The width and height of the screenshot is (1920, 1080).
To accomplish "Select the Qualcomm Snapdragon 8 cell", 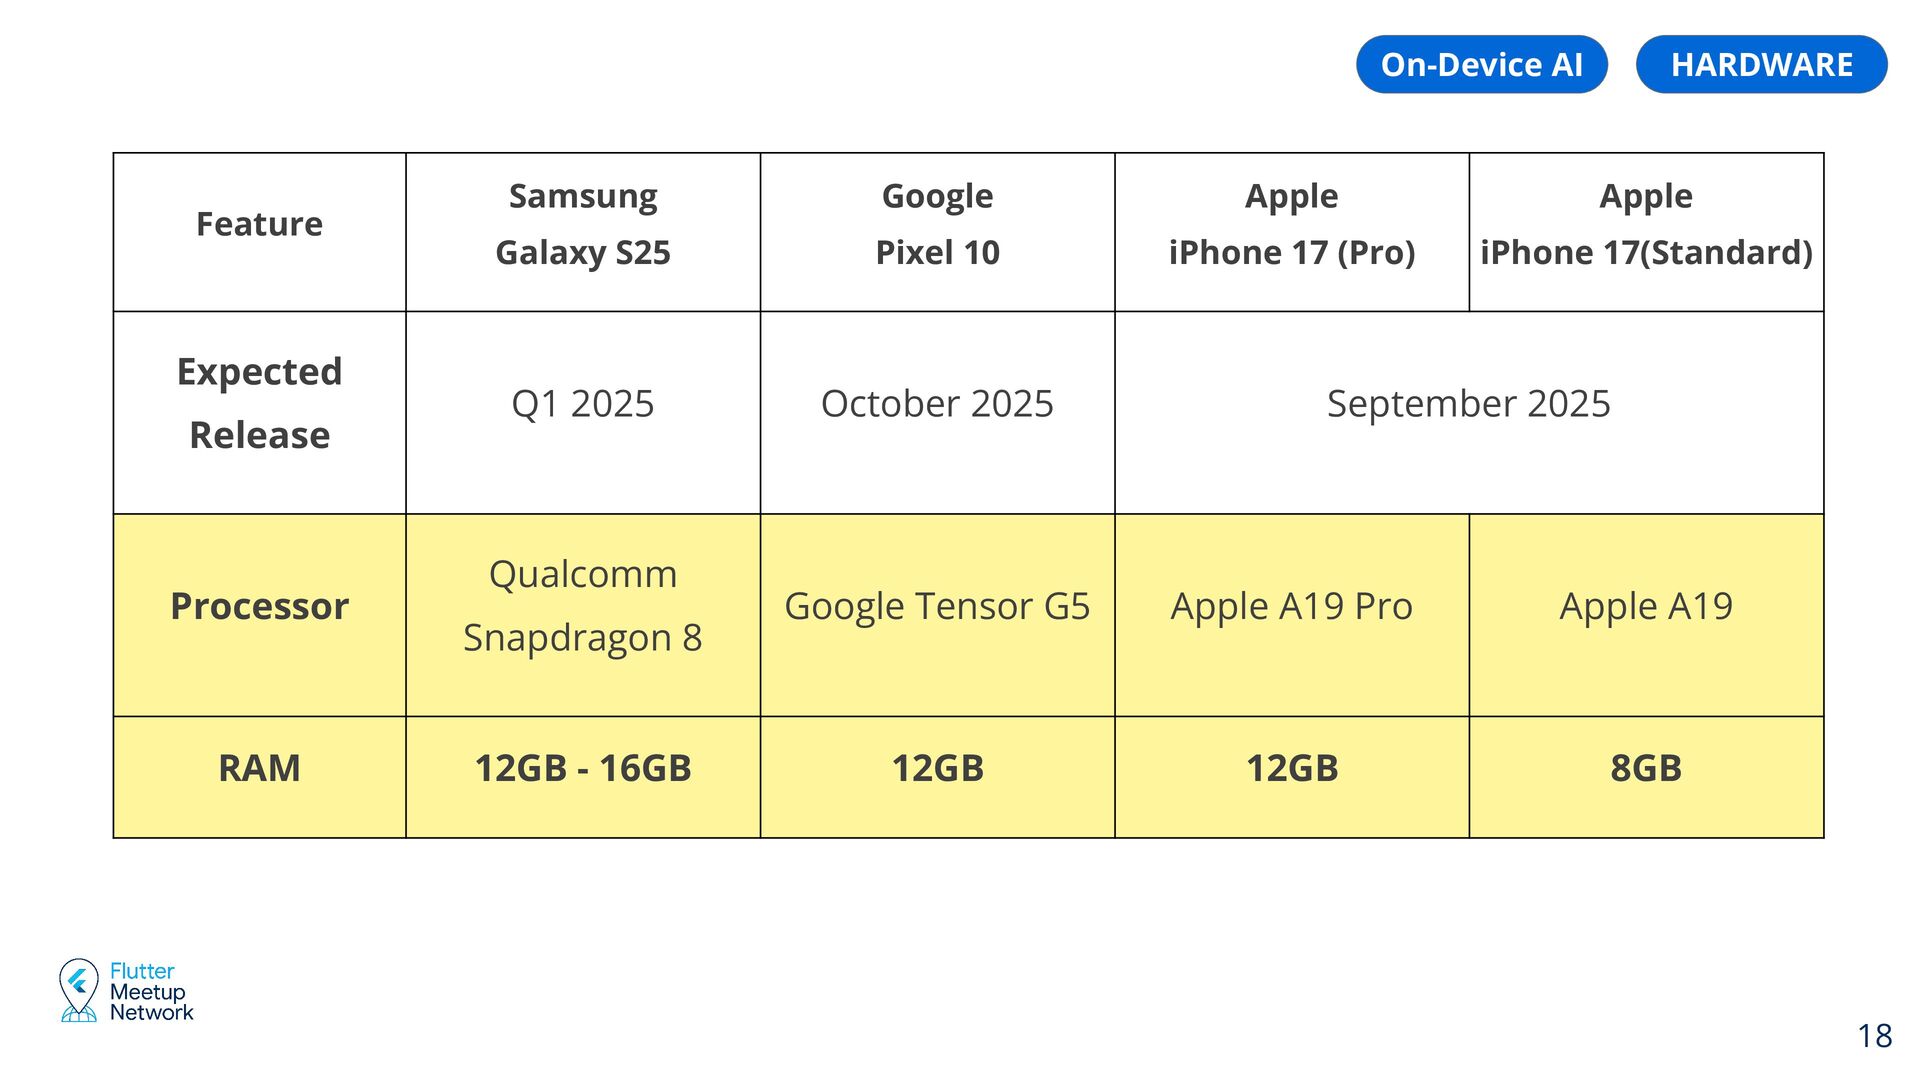I will pyautogui.click(x=583, y=607).
